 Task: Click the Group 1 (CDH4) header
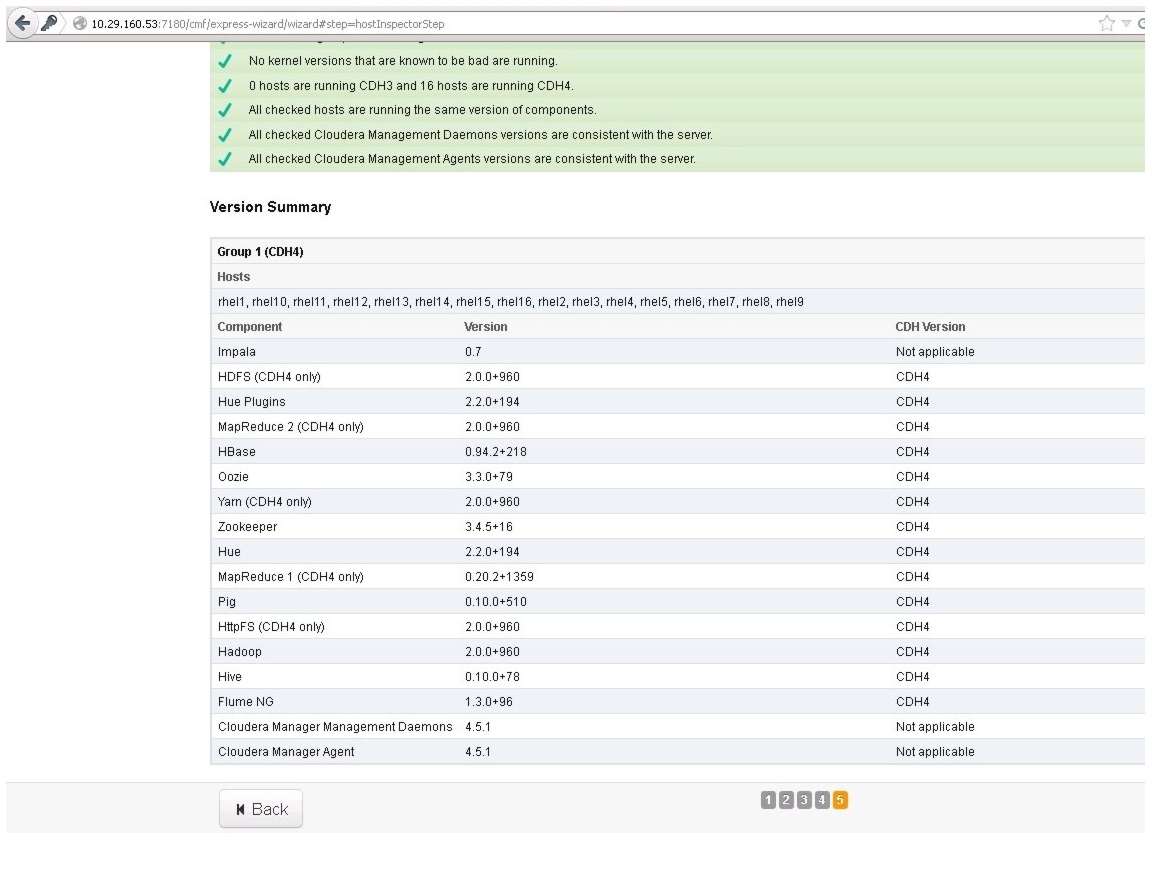pos(260,252)
